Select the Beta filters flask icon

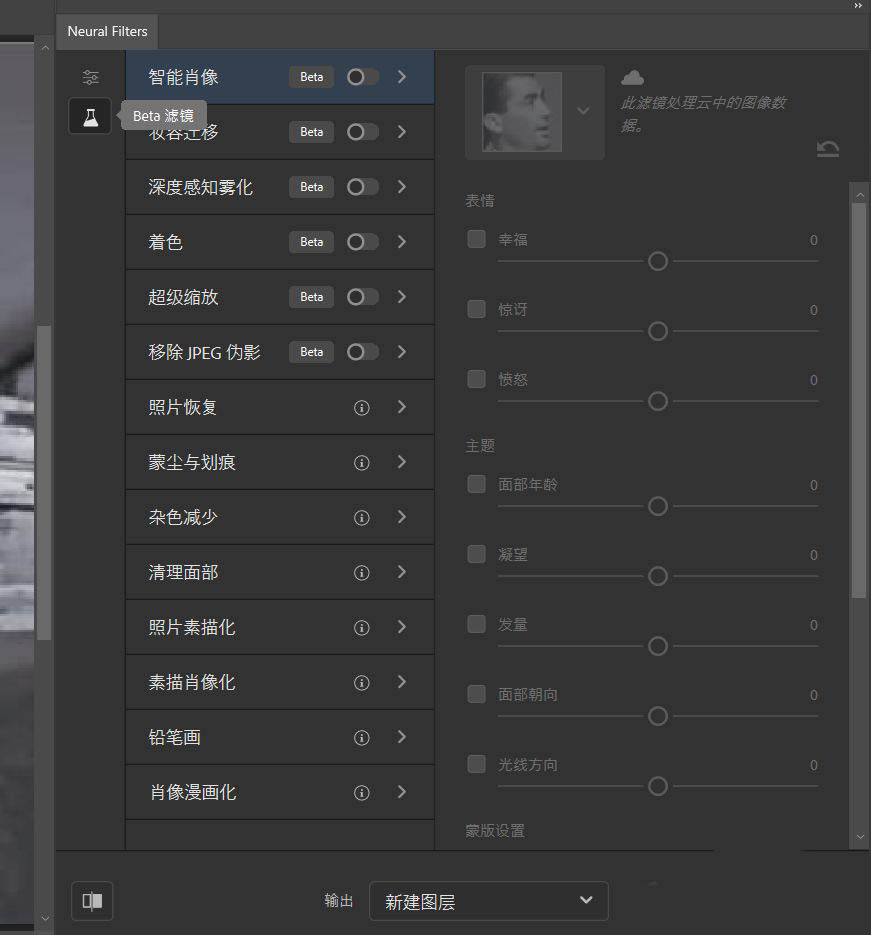pos(90,115)
